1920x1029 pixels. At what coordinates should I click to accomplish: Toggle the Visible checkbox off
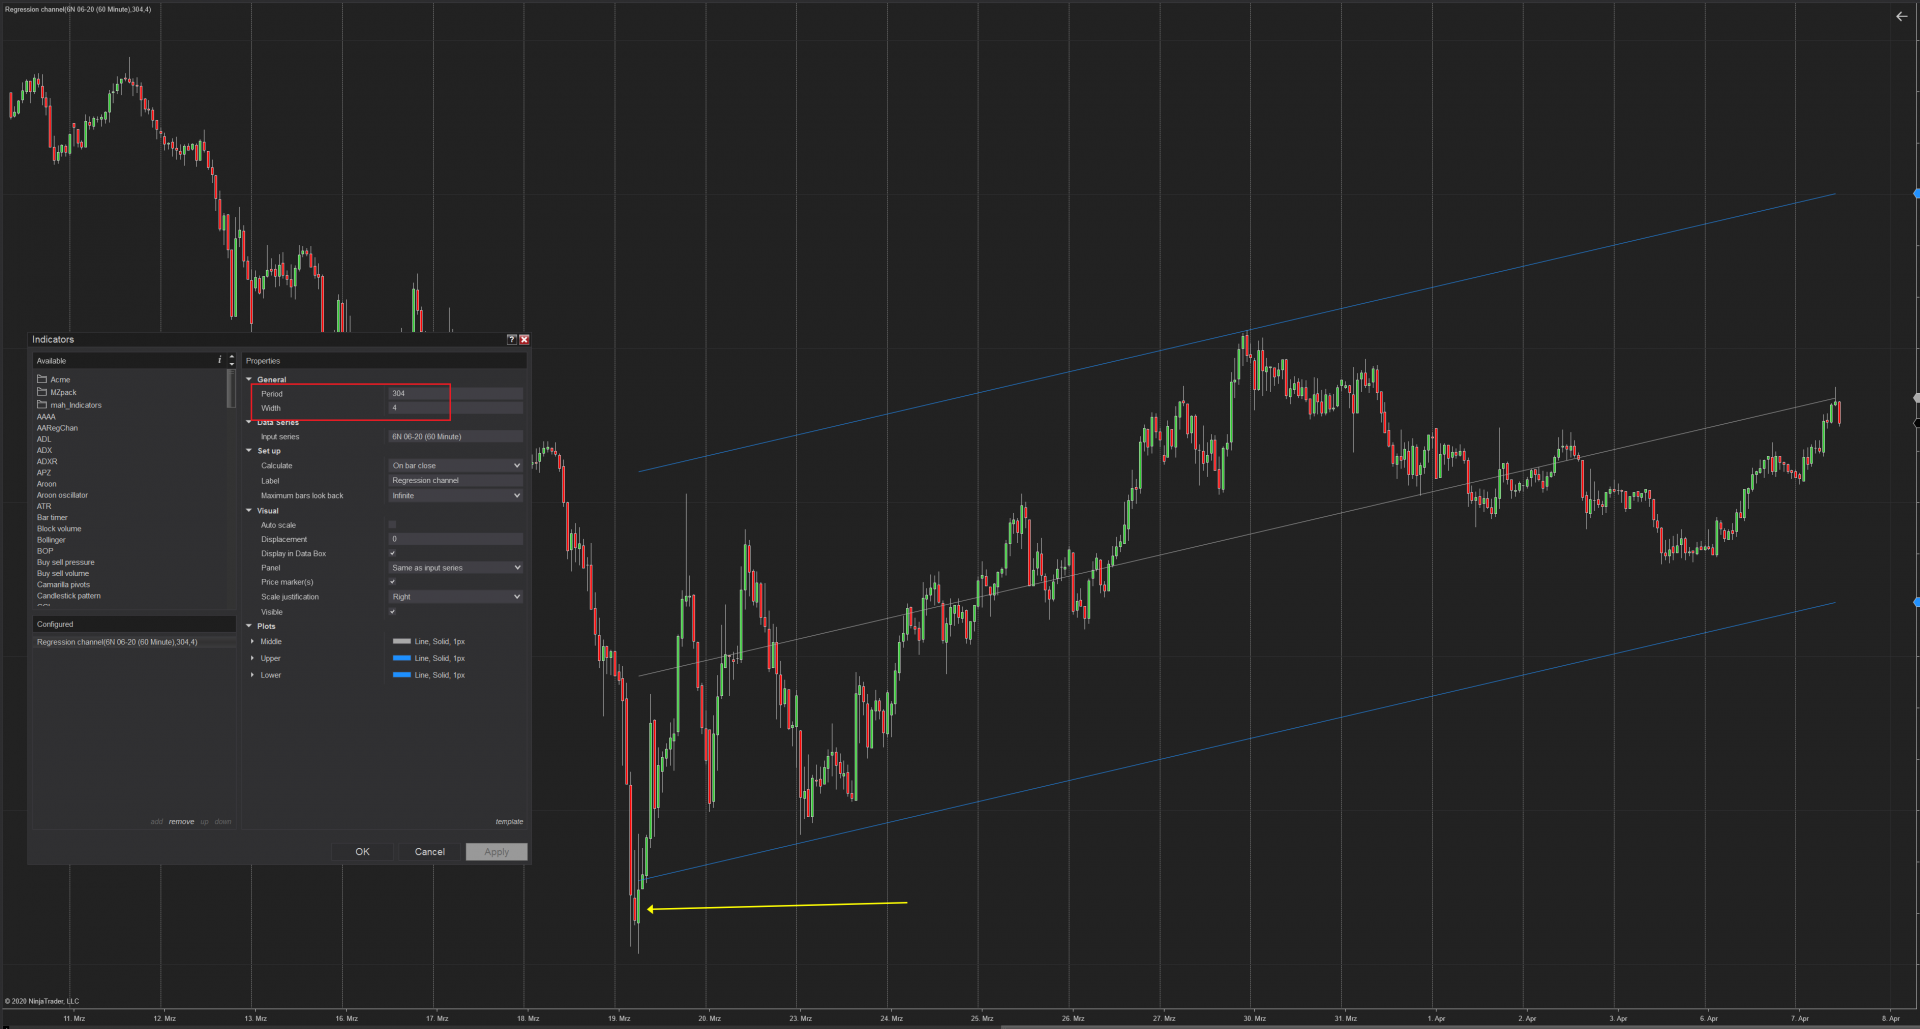(x=392, y=612)
